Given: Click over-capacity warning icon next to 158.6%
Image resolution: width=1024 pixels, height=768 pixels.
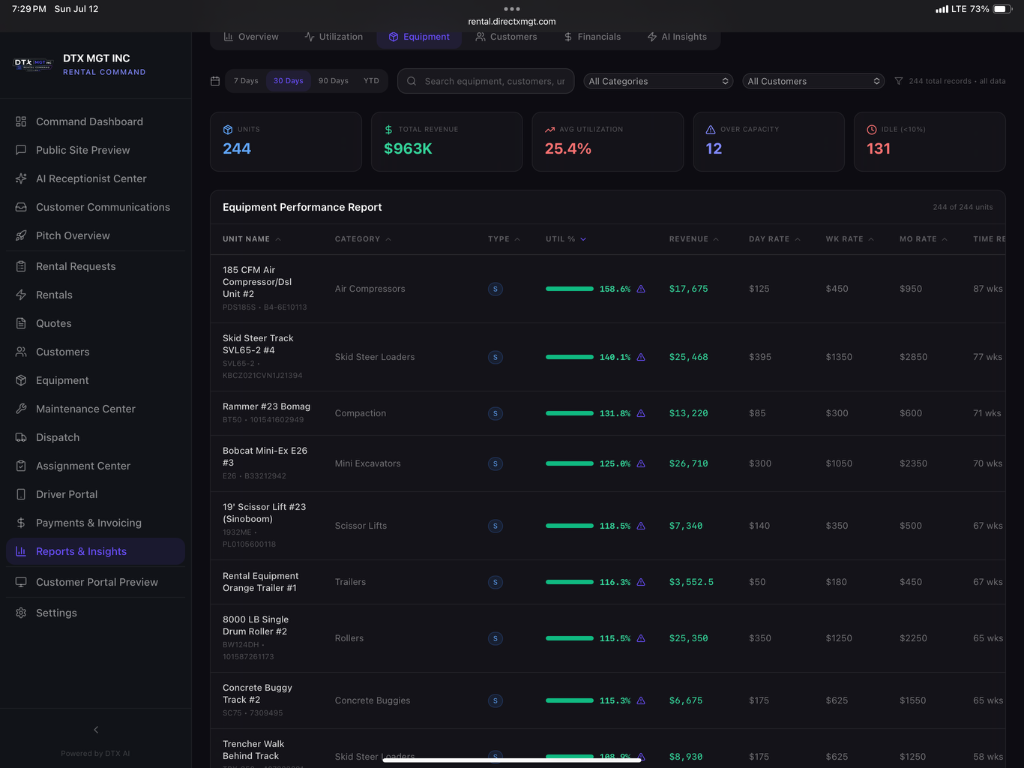Looking at the screenshot, I should pos(641,289).
